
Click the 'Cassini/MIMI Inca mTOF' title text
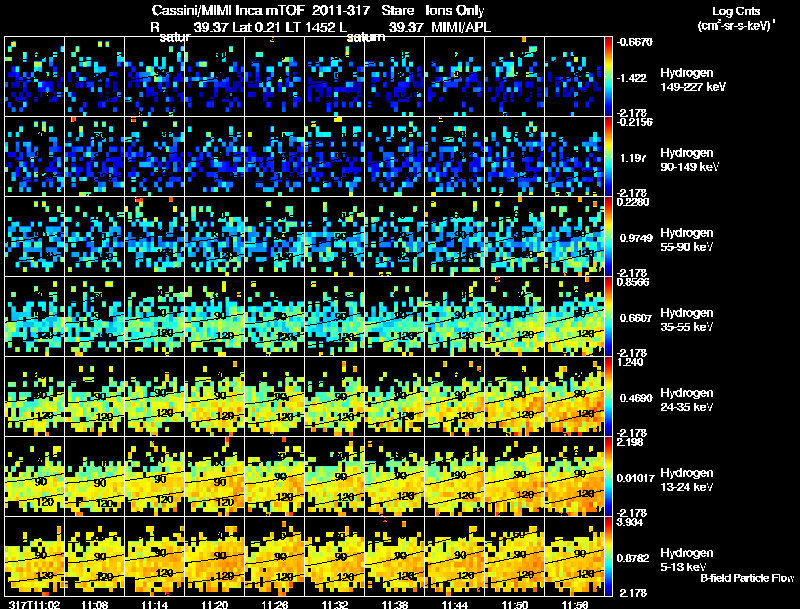tap(228, 11)
